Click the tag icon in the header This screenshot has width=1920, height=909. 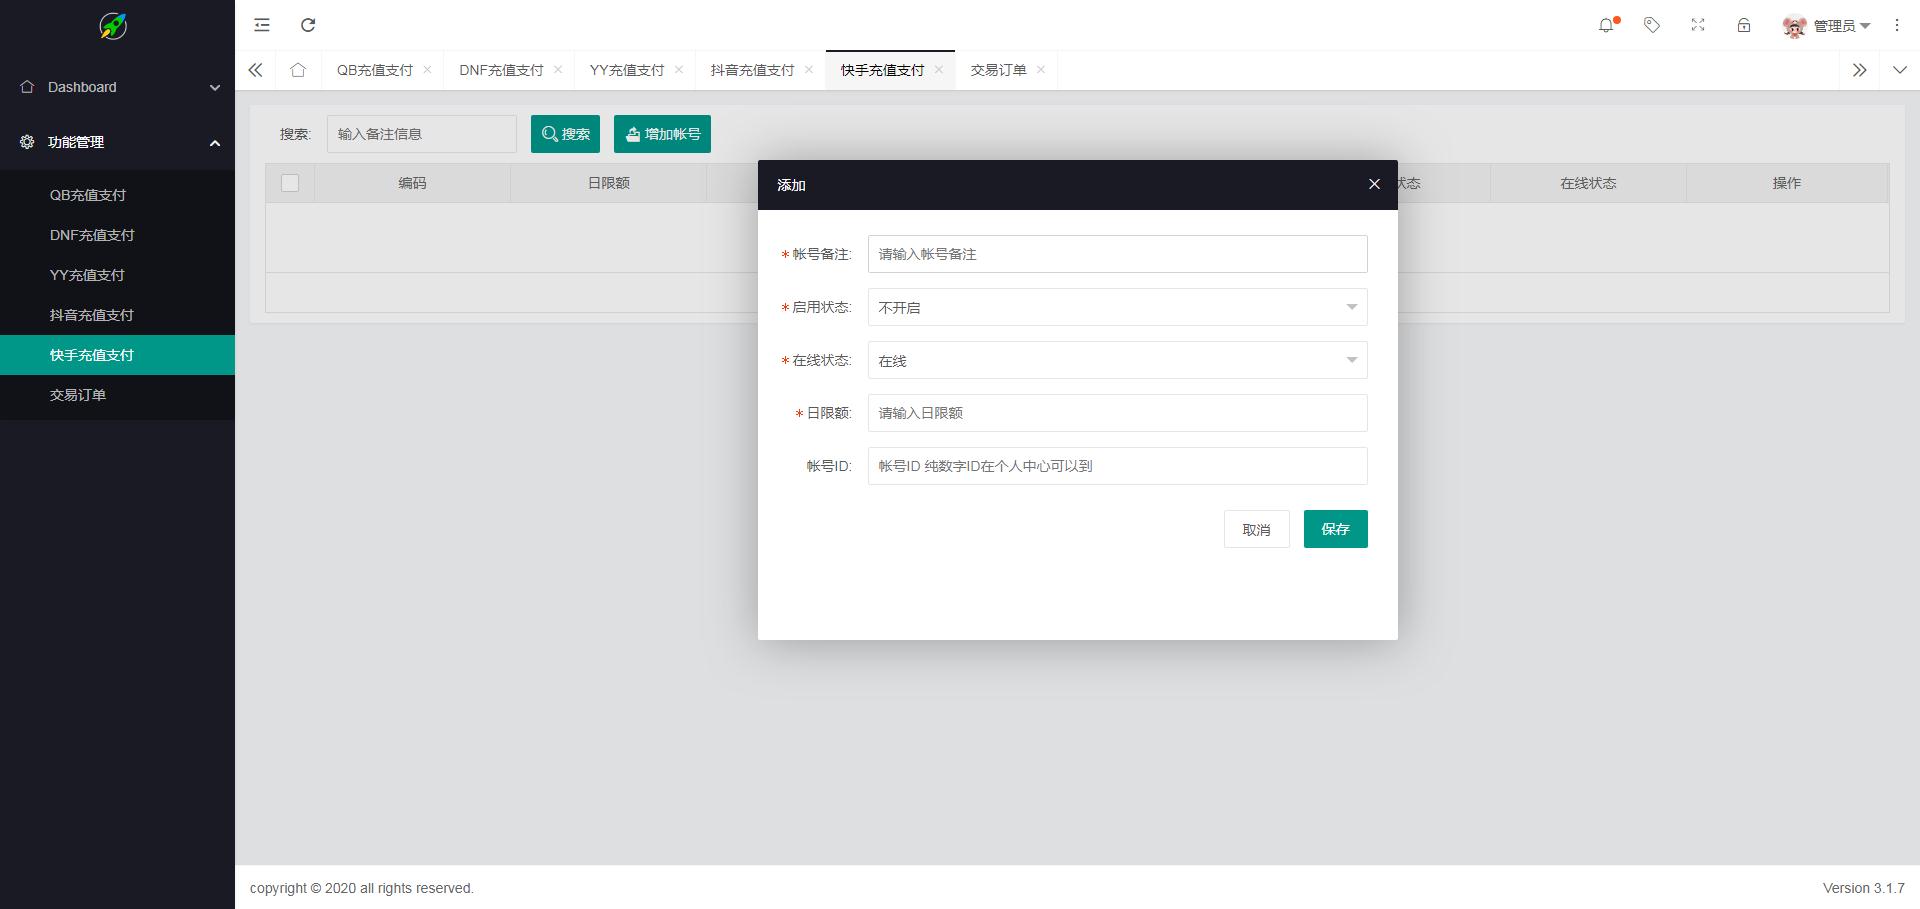pyautogui.click(x=1651, y=25)
